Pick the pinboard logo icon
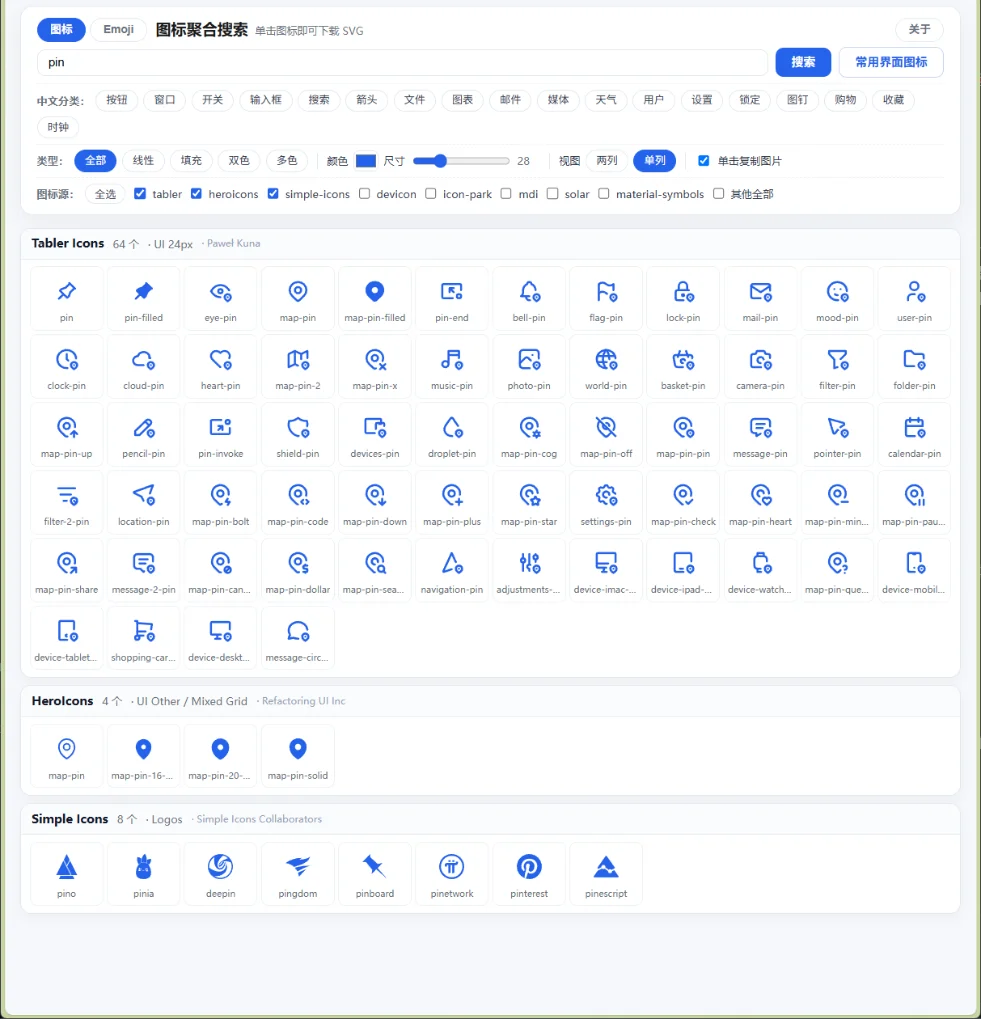This screenshot has width=981, height=1019. click(x=375, y=874)
